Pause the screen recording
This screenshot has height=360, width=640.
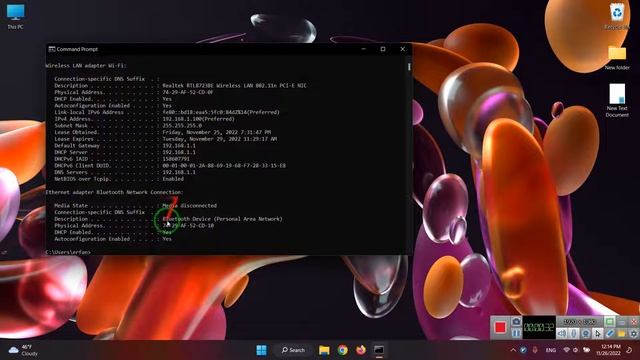pyautogui.click(x=516, y=333)
